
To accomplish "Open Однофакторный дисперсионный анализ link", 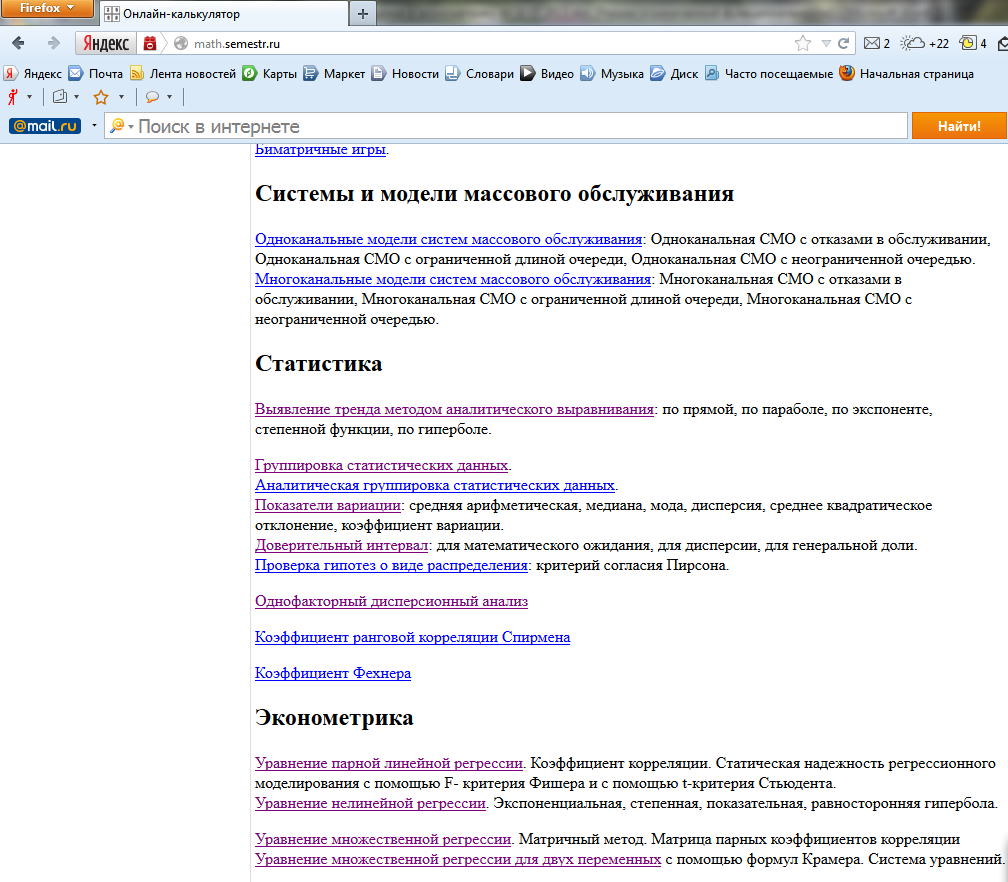I will [x=392, y=601].
